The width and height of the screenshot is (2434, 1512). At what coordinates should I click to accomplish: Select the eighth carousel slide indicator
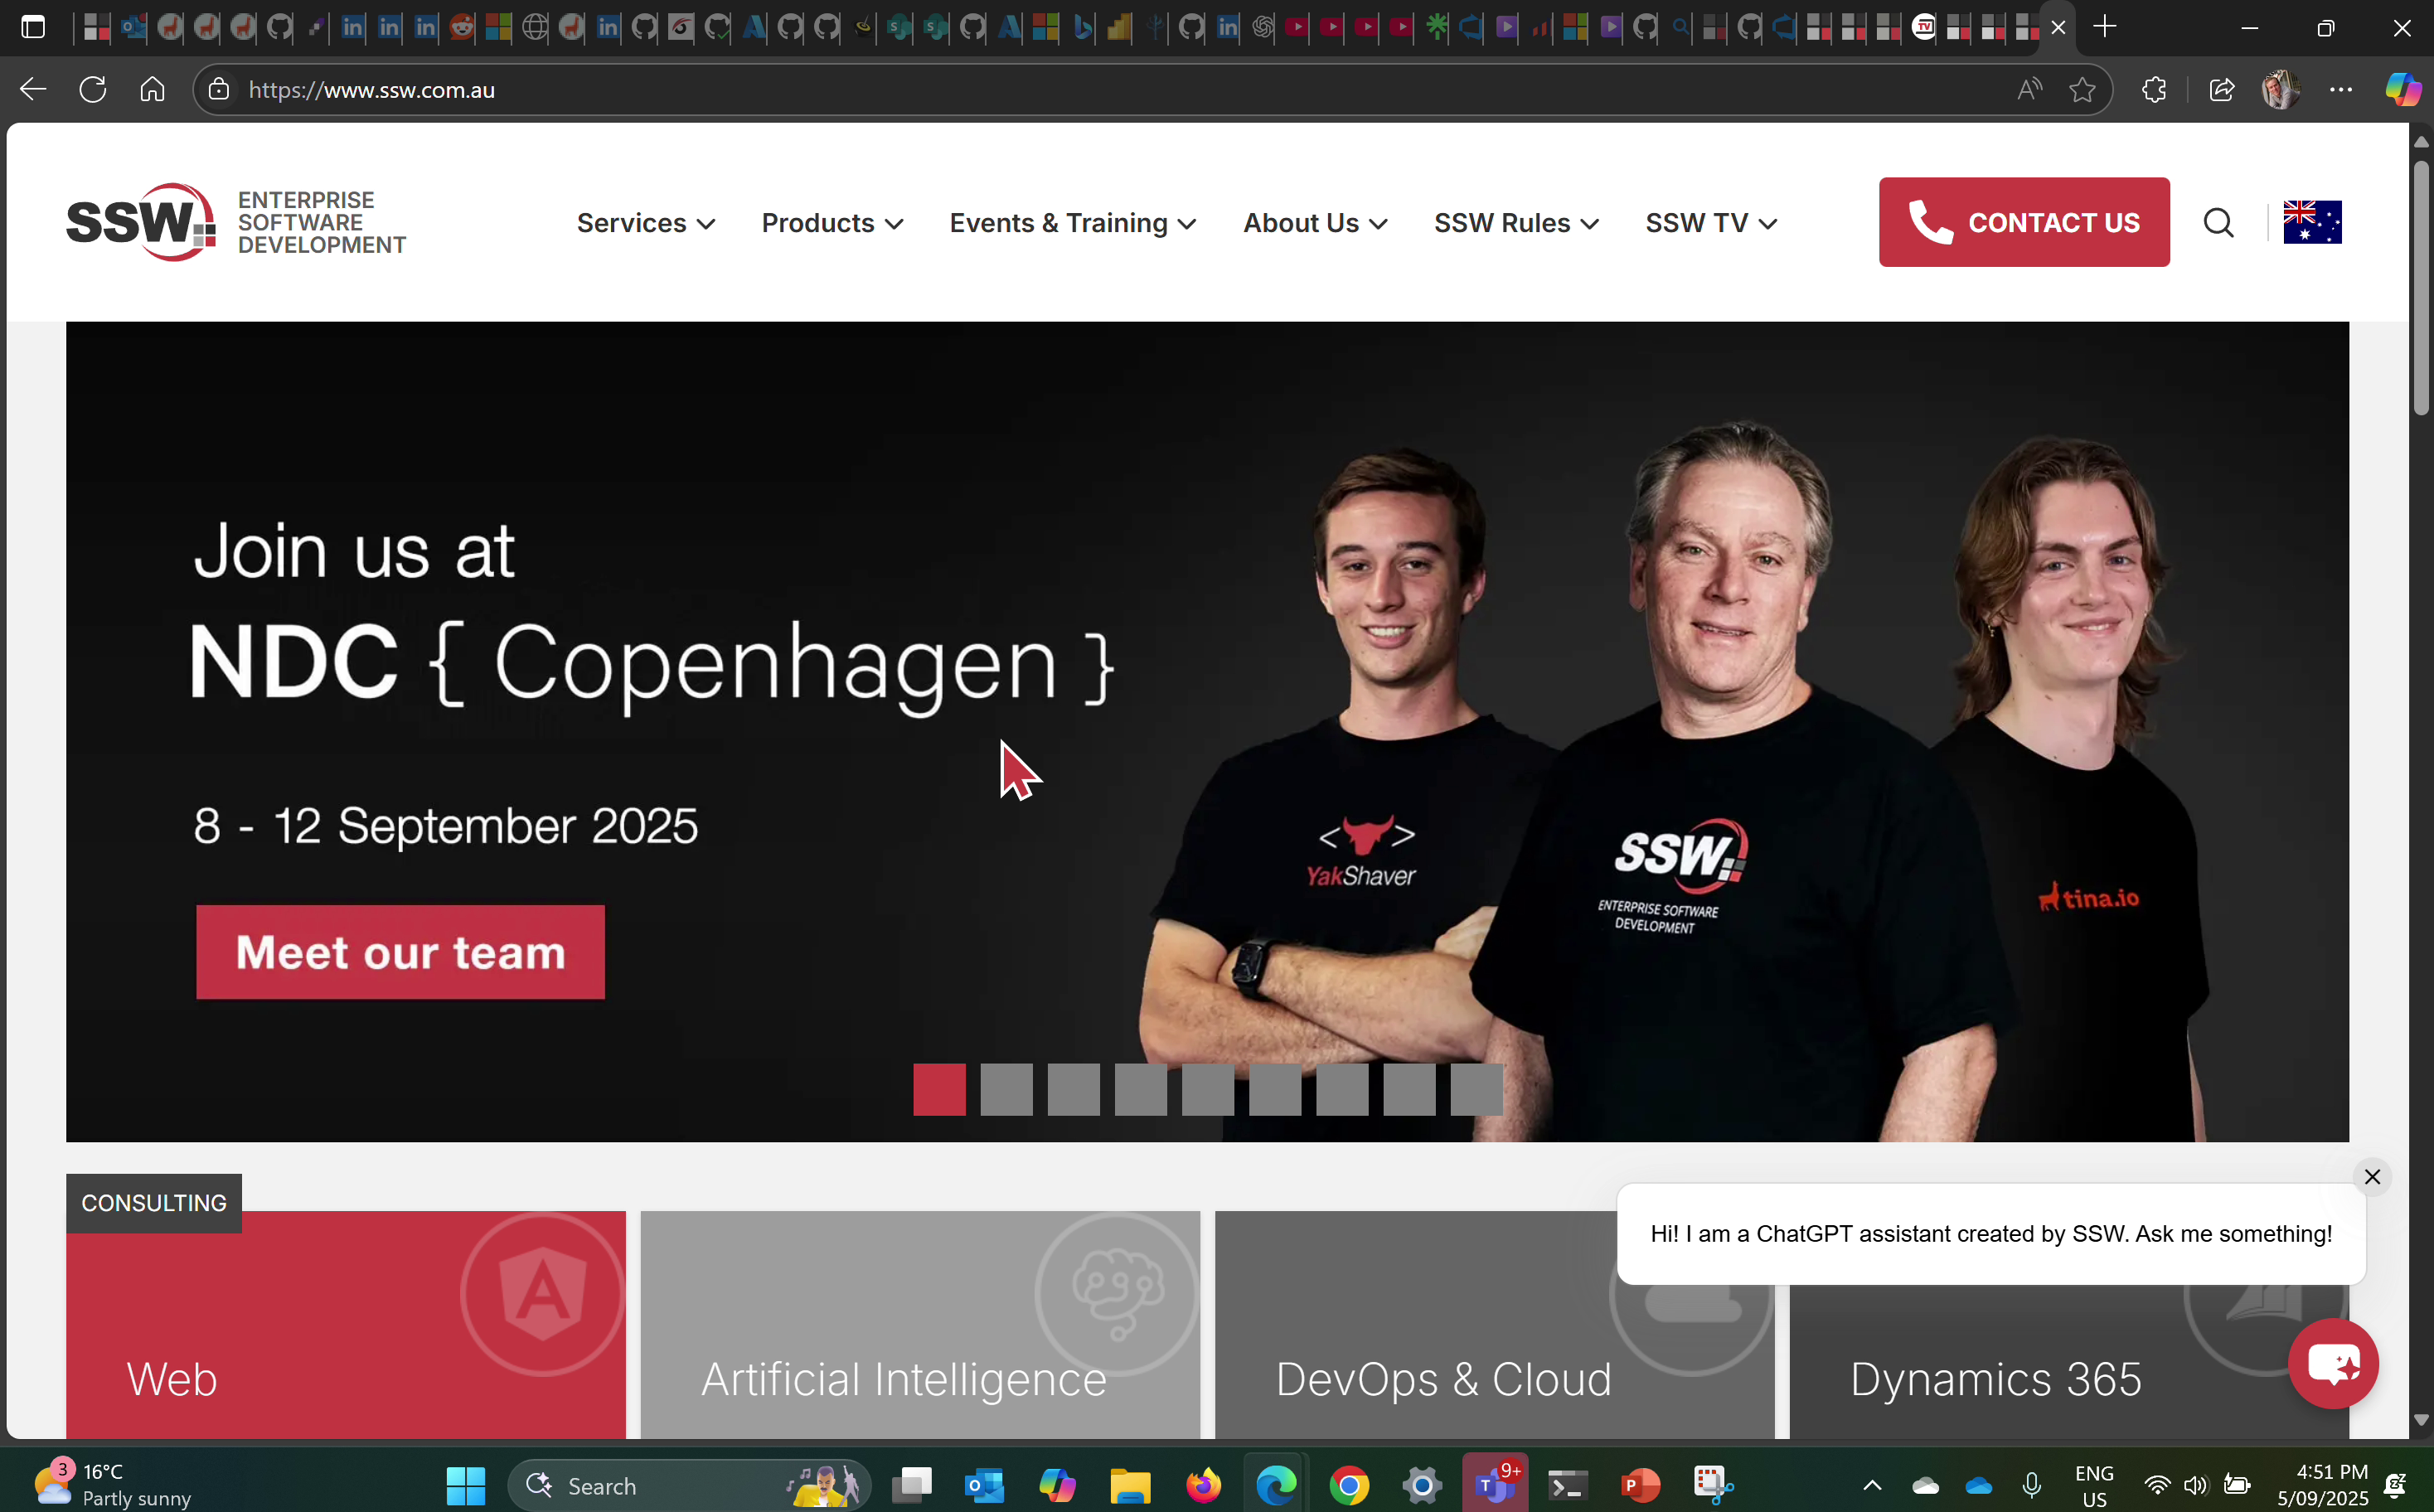(1409, 1089)
